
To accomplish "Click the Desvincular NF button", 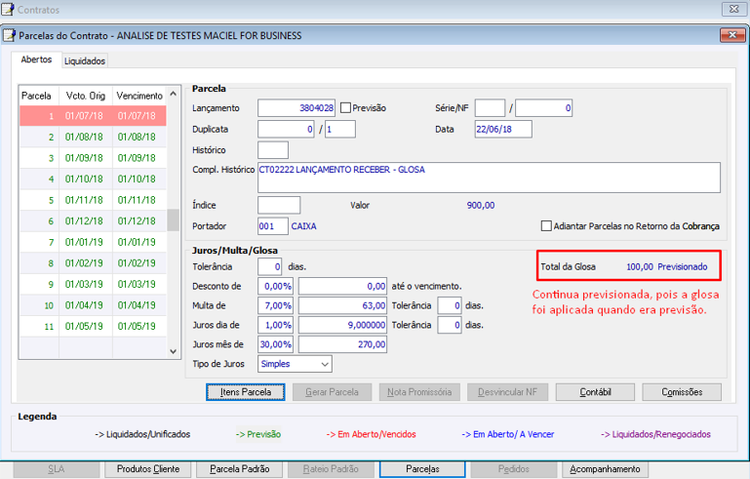I will [507, 392].
